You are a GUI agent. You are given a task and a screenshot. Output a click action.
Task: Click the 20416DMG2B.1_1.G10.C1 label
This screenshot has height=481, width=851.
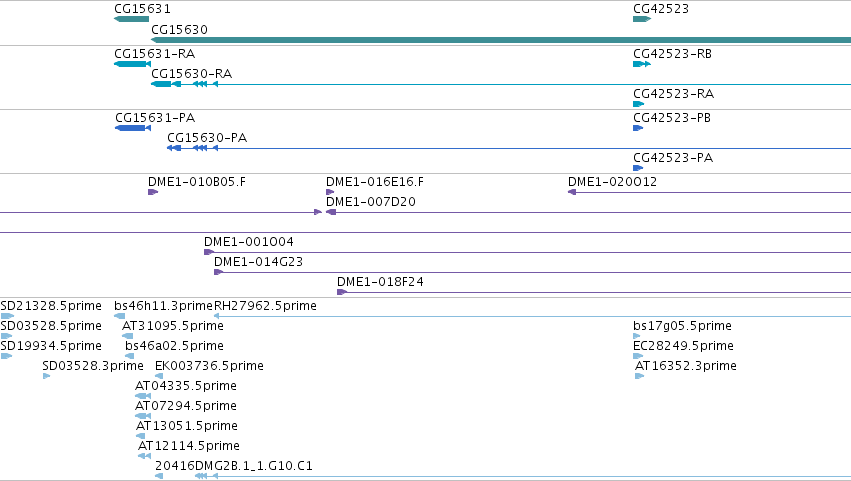click(x=234, y=466)
